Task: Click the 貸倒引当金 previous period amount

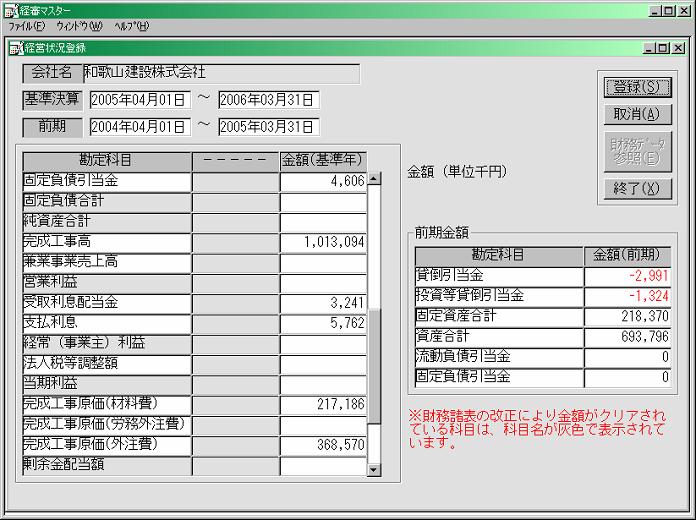Action: pyautogui.click(x=627, y=276)
